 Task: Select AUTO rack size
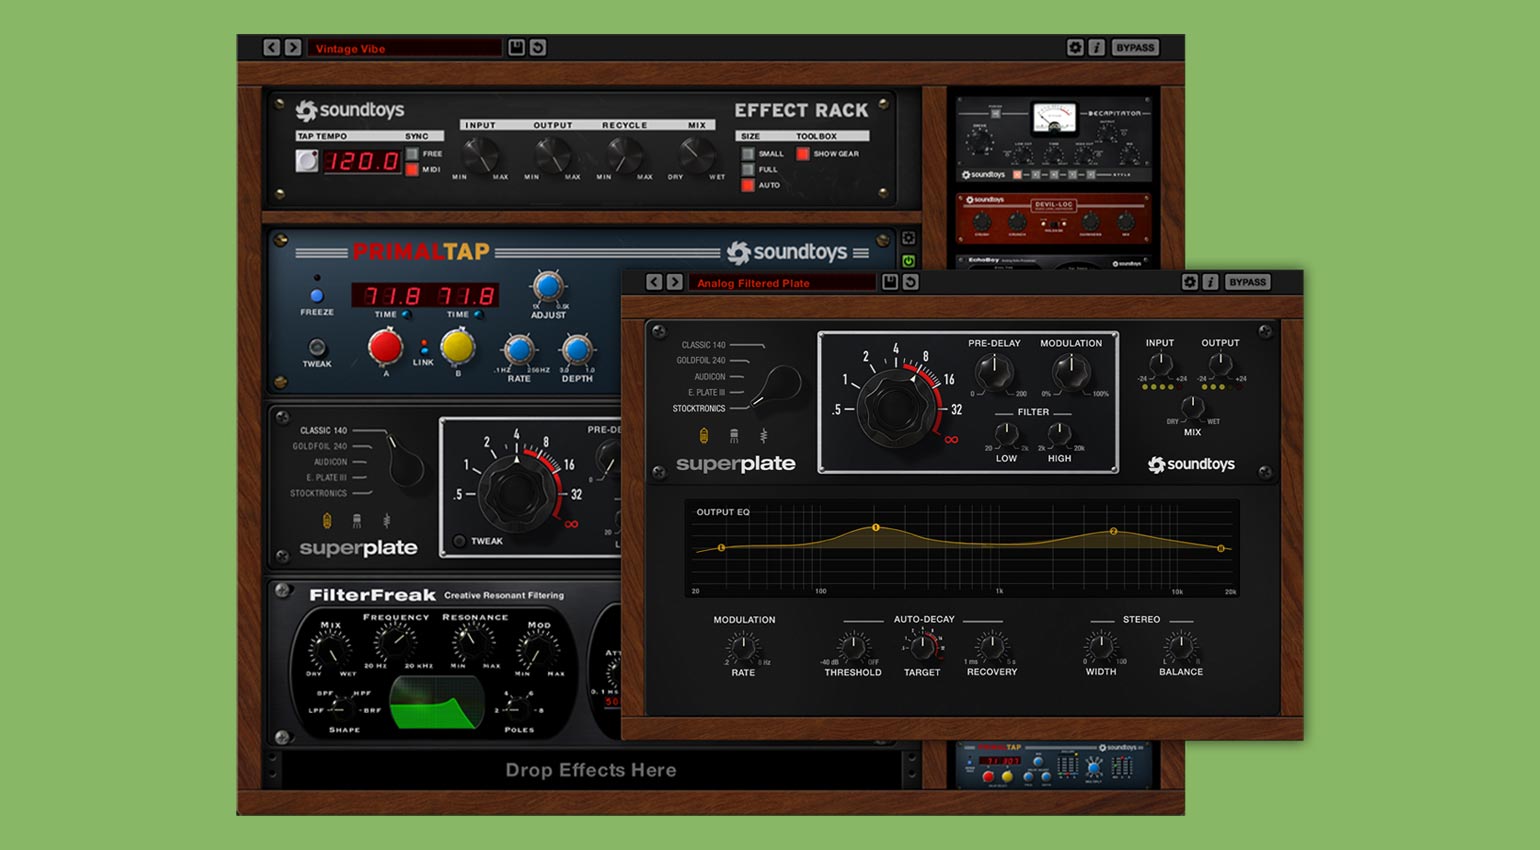[748, 185]
